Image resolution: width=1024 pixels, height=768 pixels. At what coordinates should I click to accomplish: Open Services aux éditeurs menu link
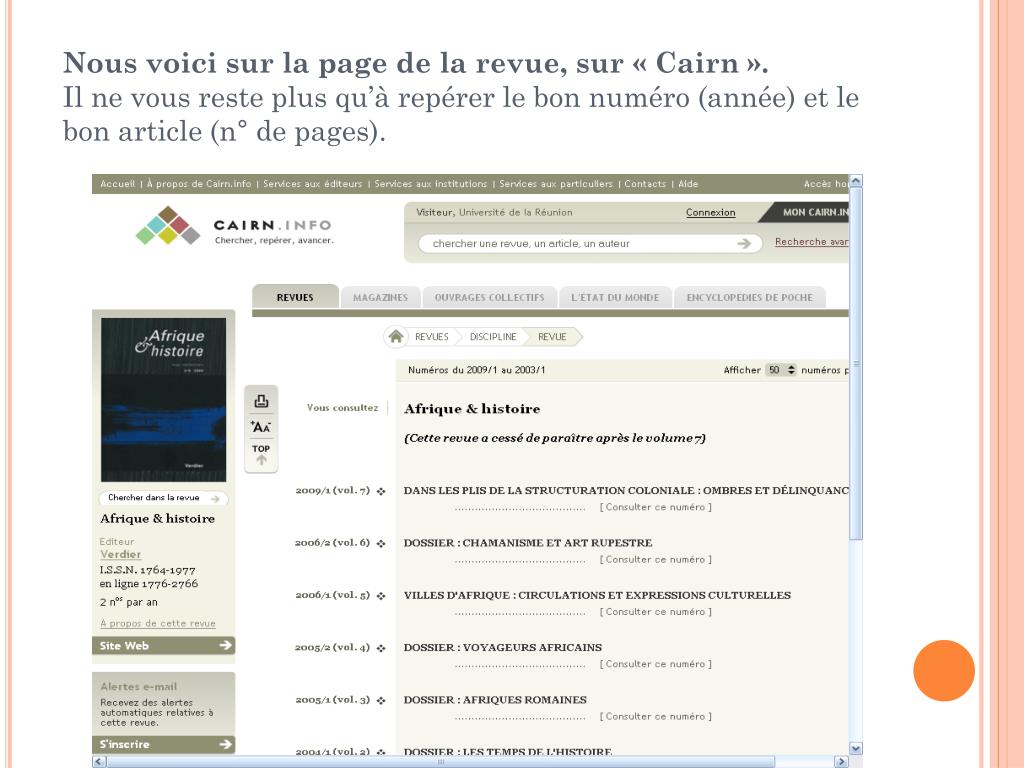point(313,184)
